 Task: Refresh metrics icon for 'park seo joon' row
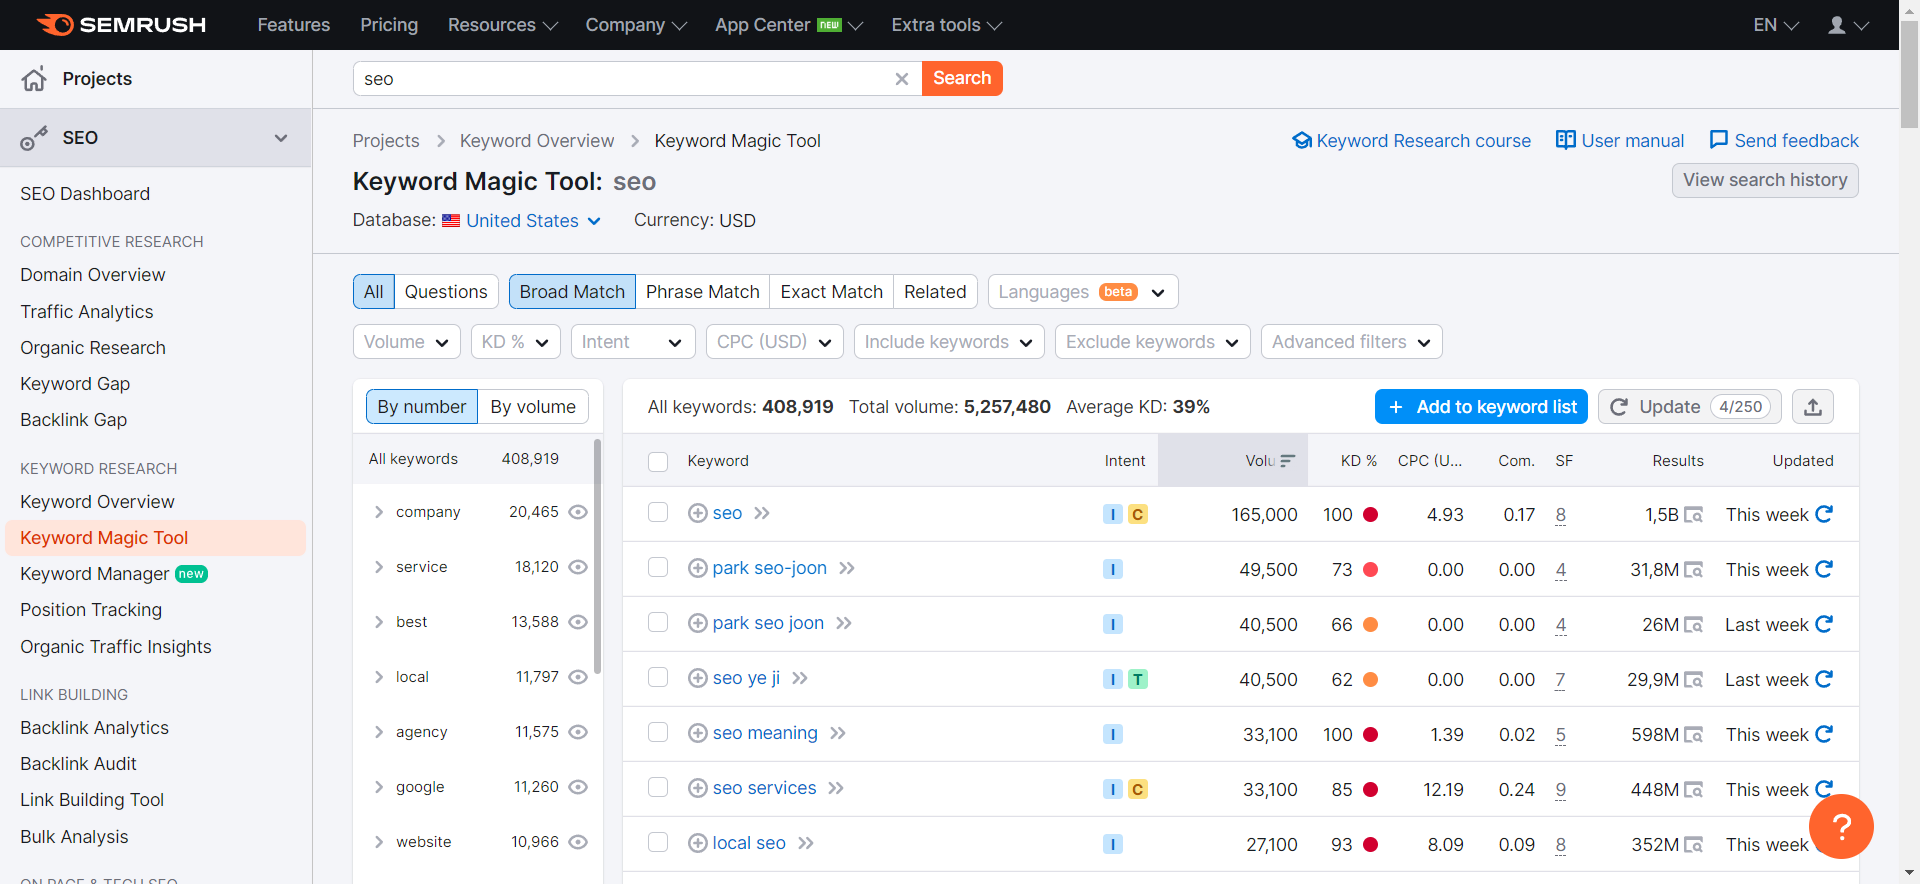click(1824, 624)
